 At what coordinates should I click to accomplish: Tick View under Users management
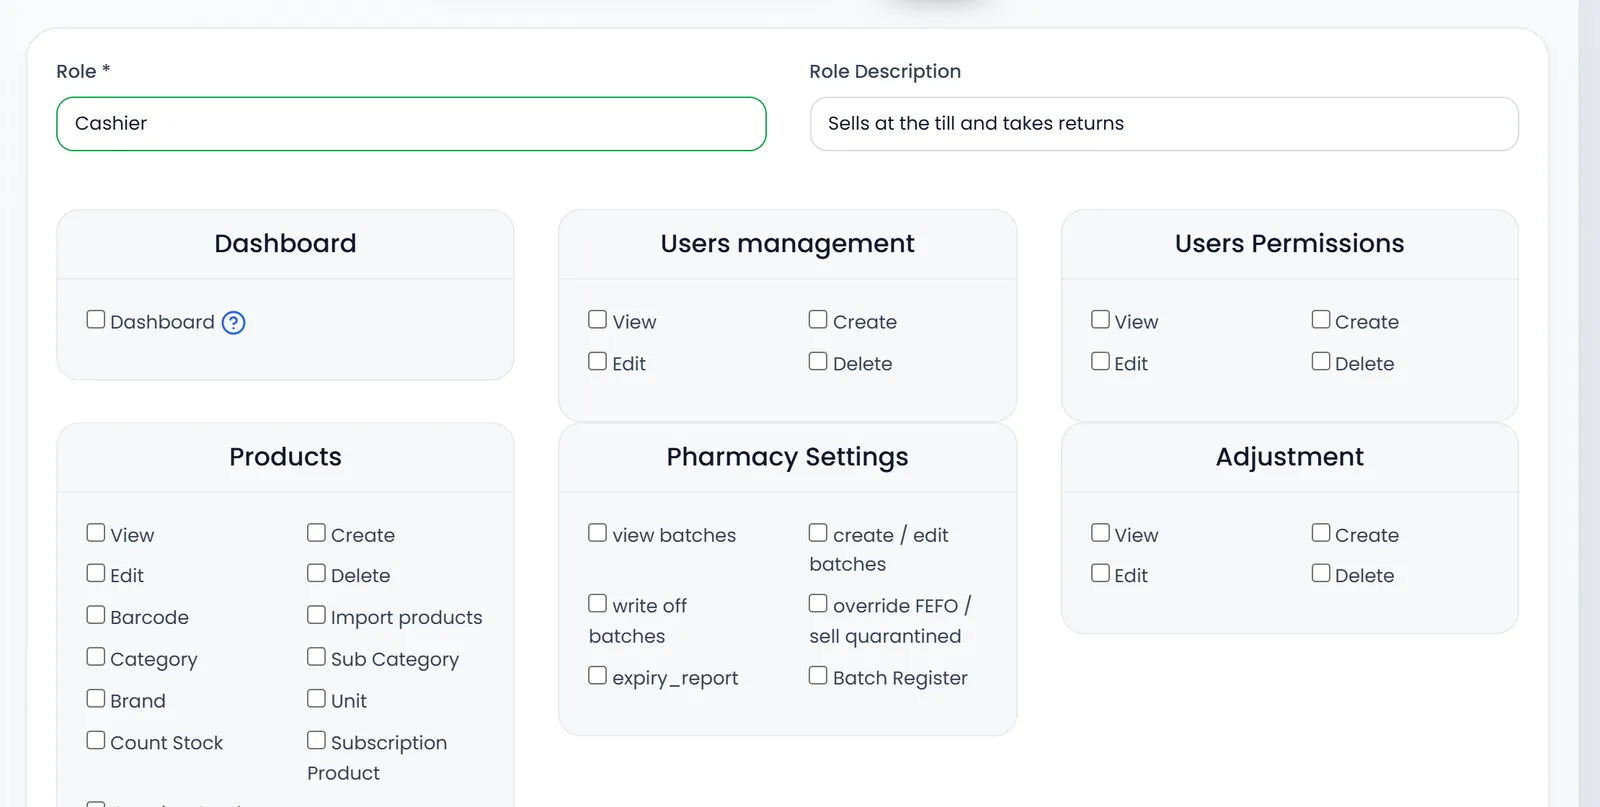598,320
